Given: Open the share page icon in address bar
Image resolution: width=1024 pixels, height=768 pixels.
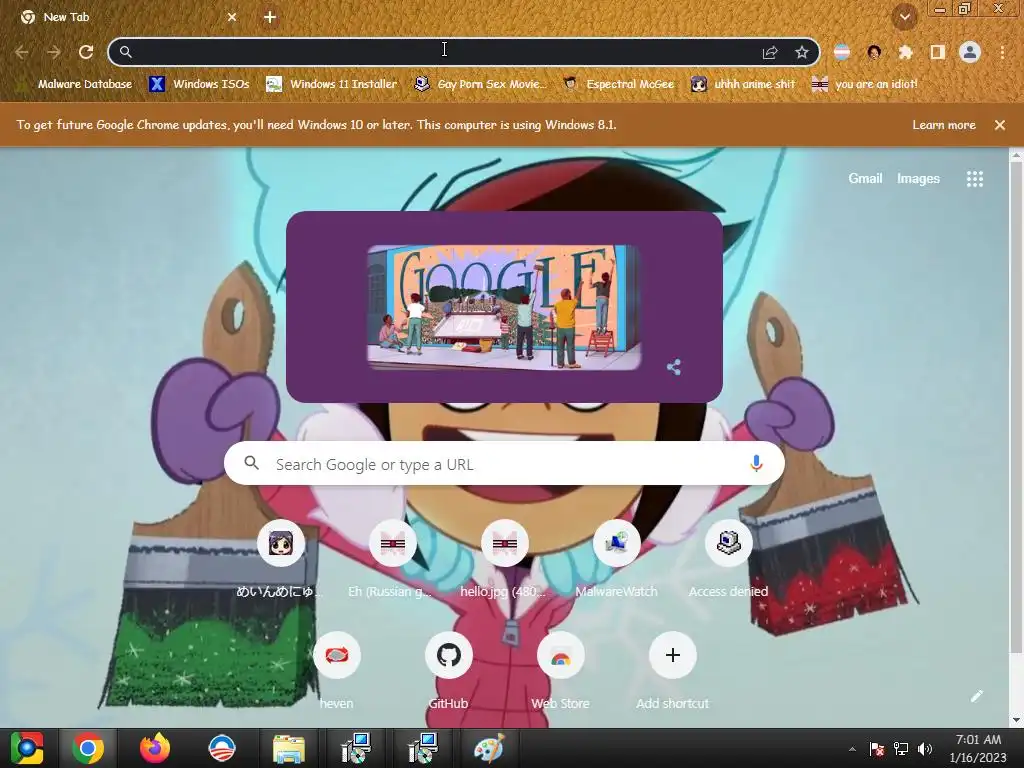Looking at the screenshot, I should pos(770,52).
